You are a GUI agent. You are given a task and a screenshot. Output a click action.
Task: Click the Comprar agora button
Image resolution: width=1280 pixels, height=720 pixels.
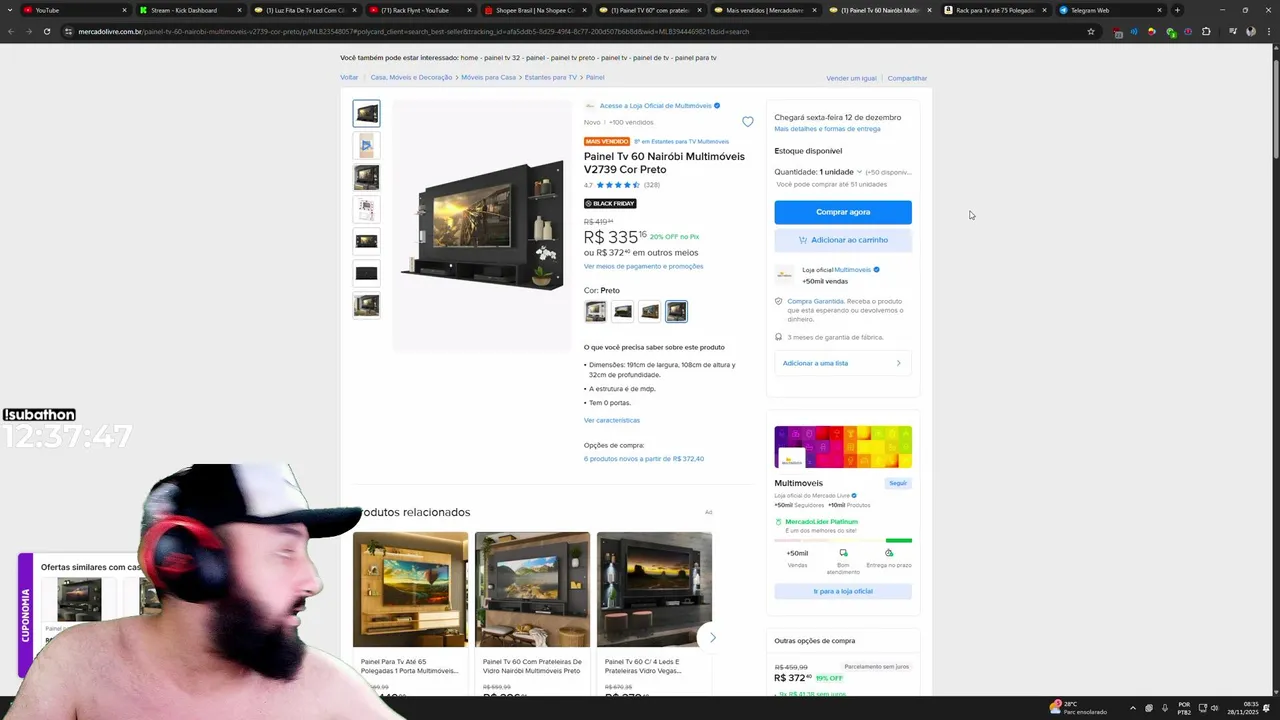[x=843, y=212]
